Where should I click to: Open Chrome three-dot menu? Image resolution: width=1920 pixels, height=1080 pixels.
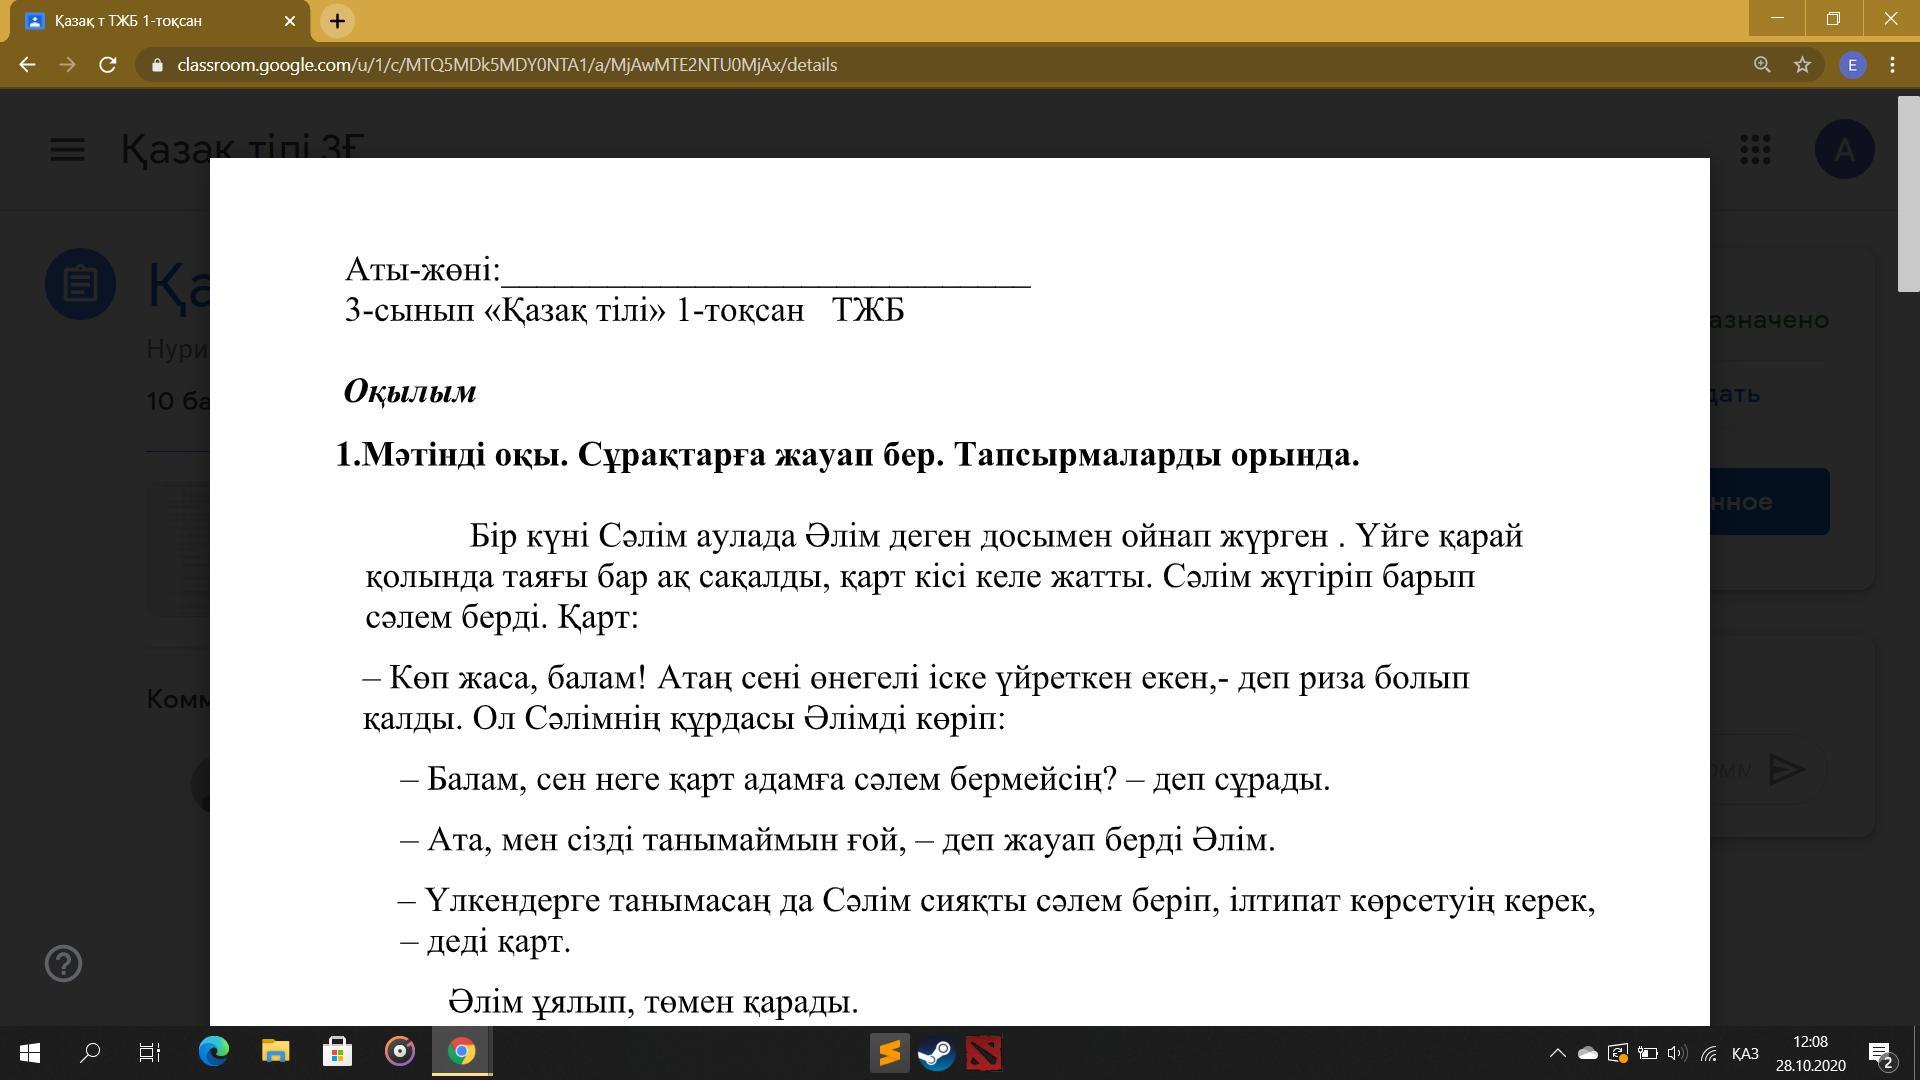click(x=1892, y=65)
